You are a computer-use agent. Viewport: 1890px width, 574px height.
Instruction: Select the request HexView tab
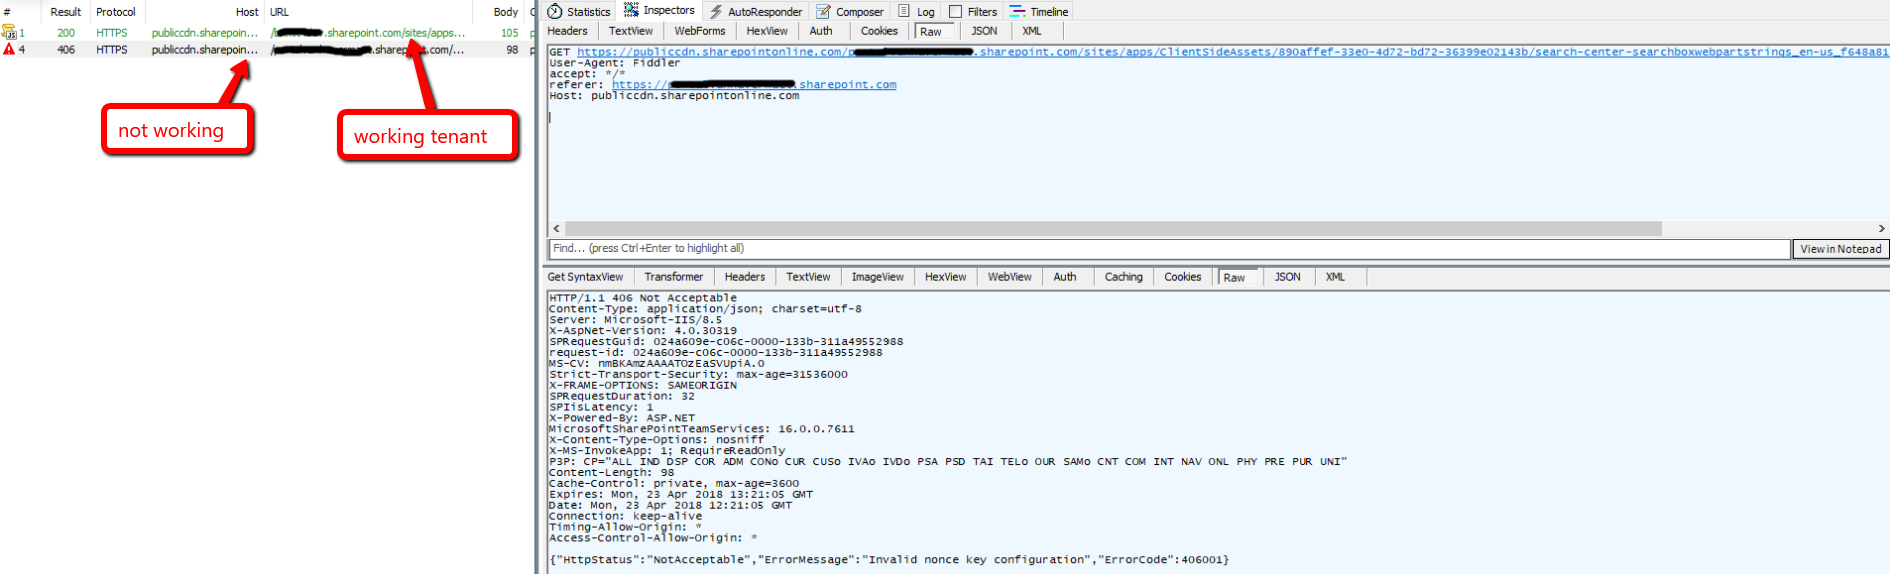pyautogui.click(x=767, y=31)
